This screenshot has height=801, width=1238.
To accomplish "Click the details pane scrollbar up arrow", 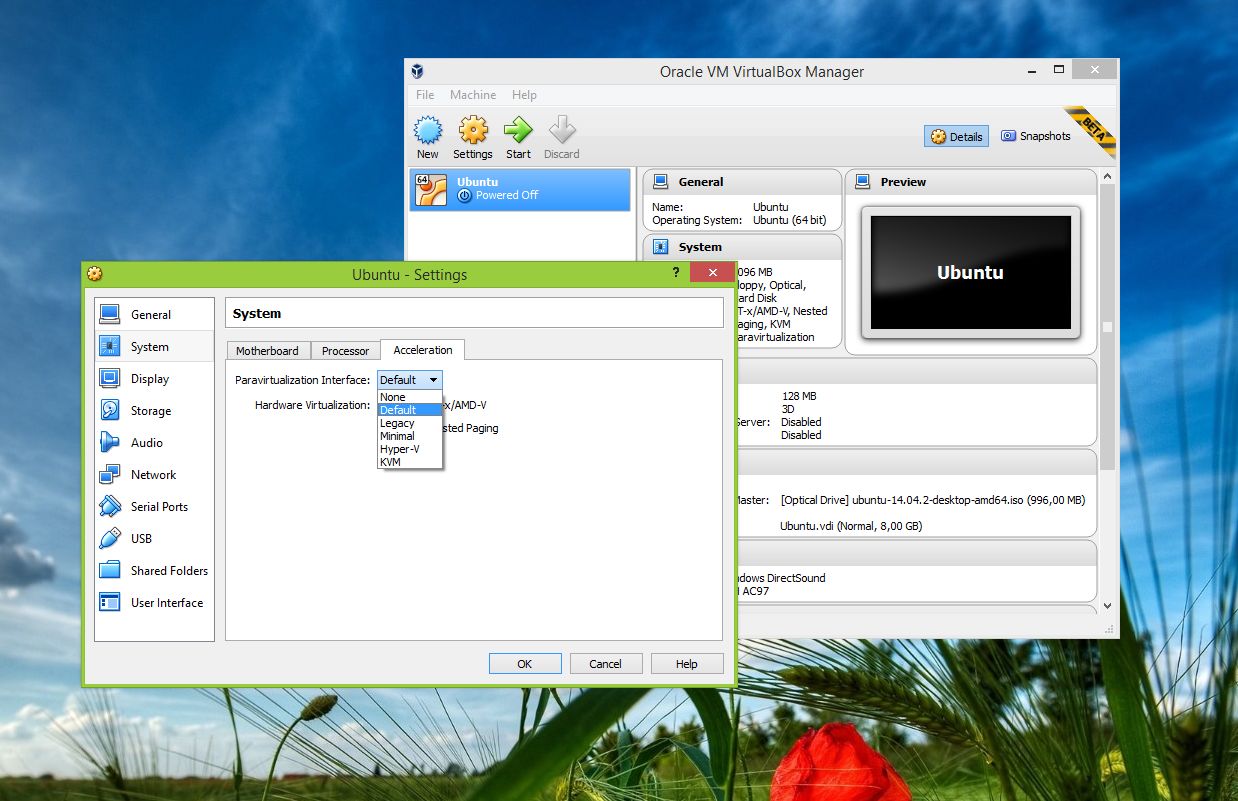I will click(1107, 176).
